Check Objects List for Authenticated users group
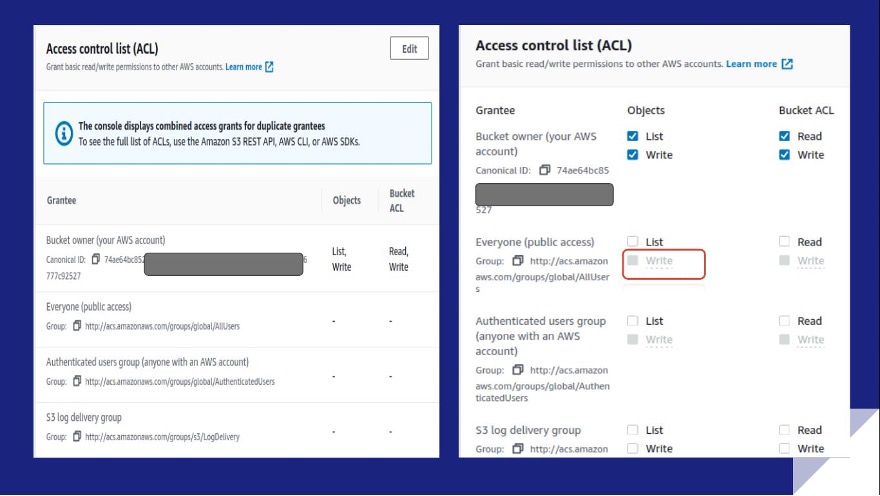This screenshot has height=496, width=880. [x=633, y=321]
